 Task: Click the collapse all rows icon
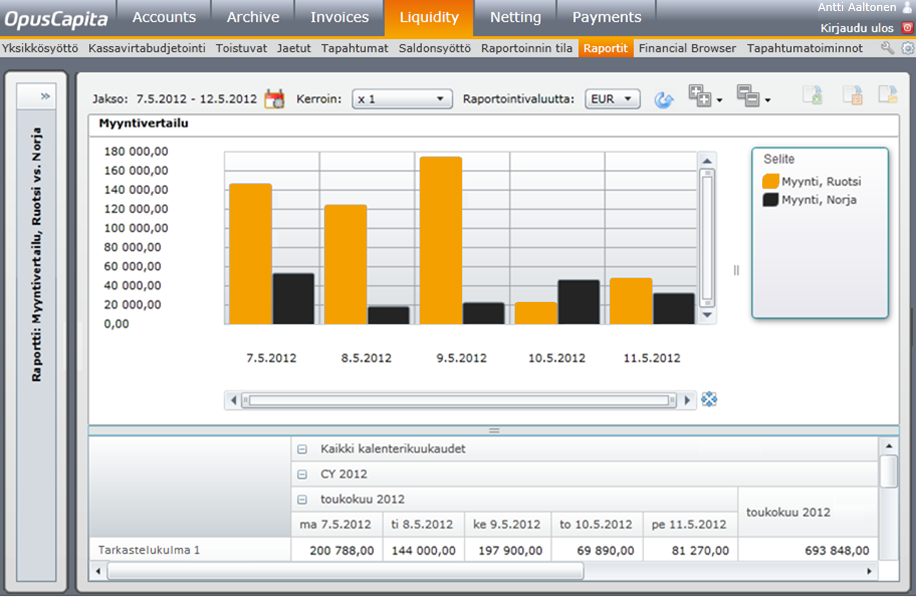[x=747, y=96]
